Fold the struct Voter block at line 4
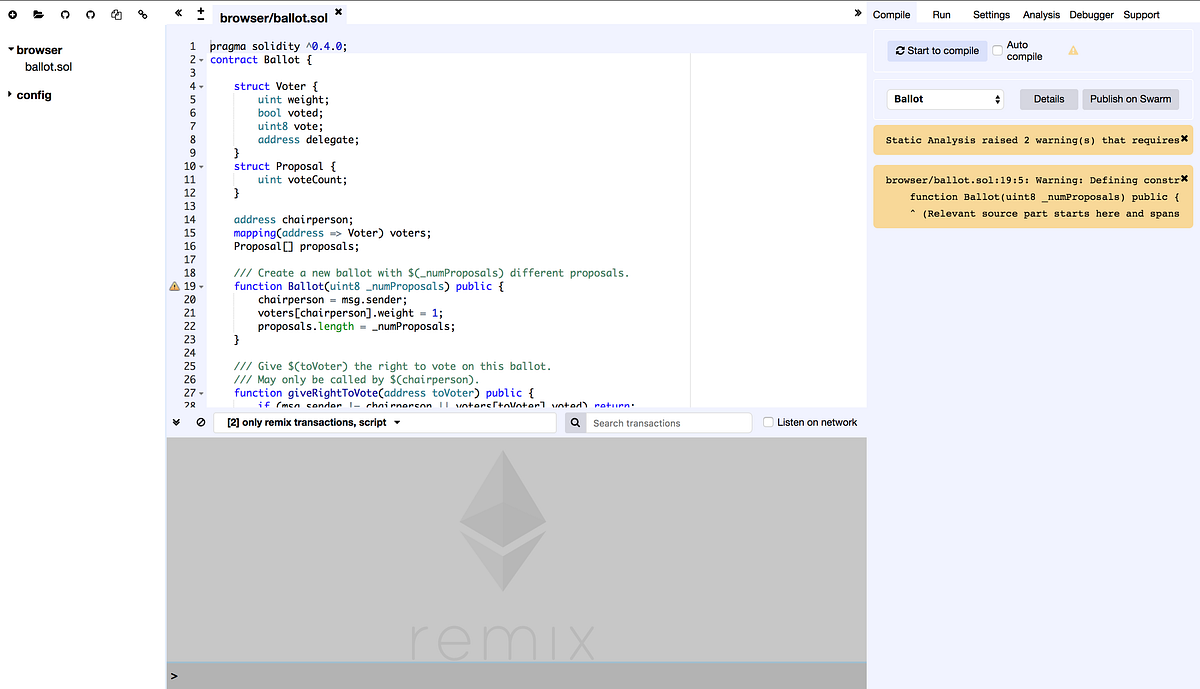Viewport: 1200px width, 689px height. (201, 87)
